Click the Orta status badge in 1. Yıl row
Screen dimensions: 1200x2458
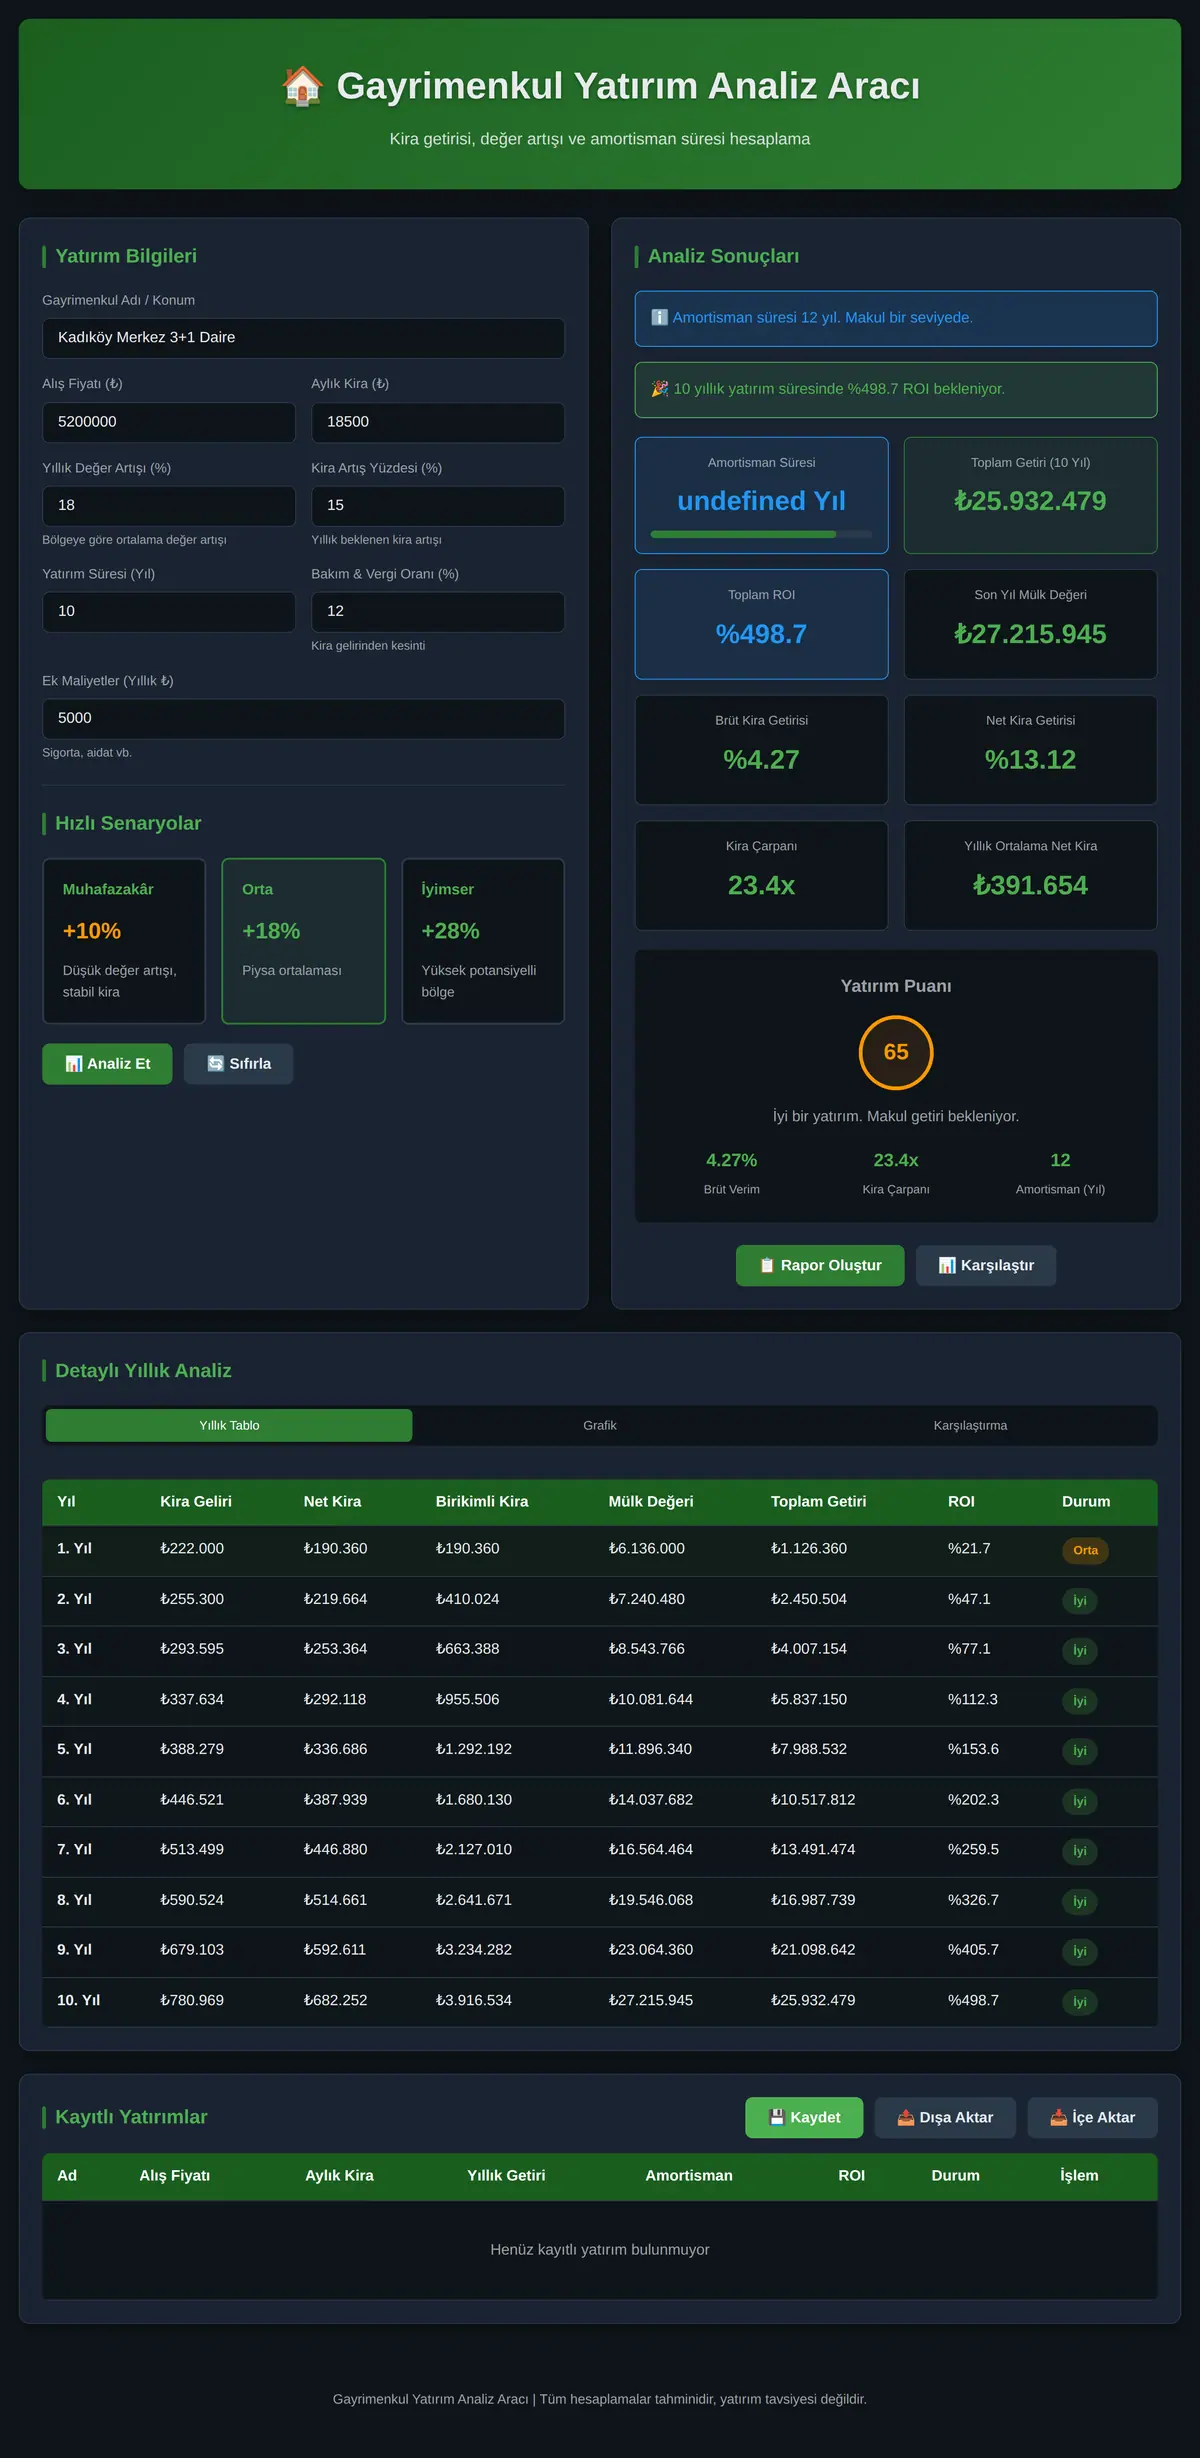click(1085, 1550)
